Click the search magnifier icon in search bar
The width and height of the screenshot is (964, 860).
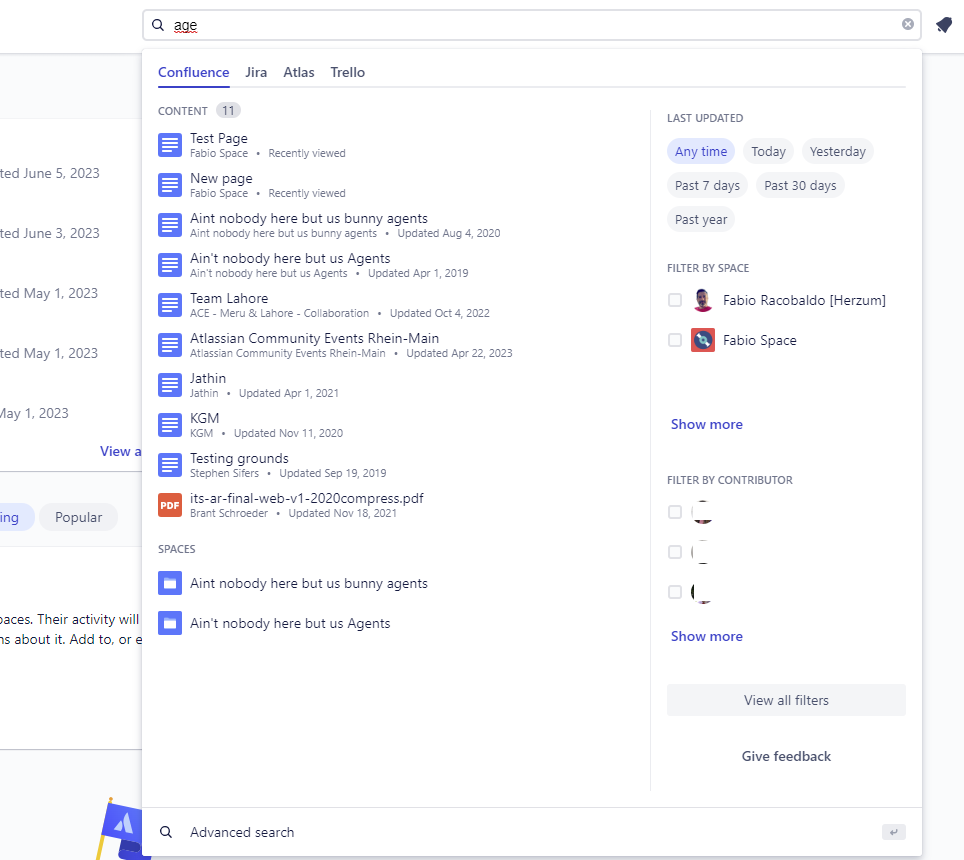158,25
